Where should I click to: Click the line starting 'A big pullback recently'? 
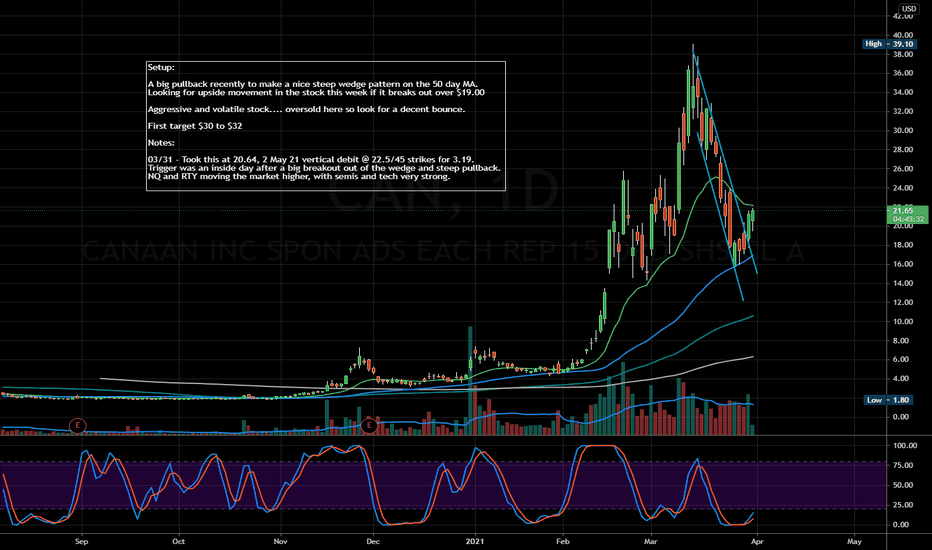[x=313, y=84]
